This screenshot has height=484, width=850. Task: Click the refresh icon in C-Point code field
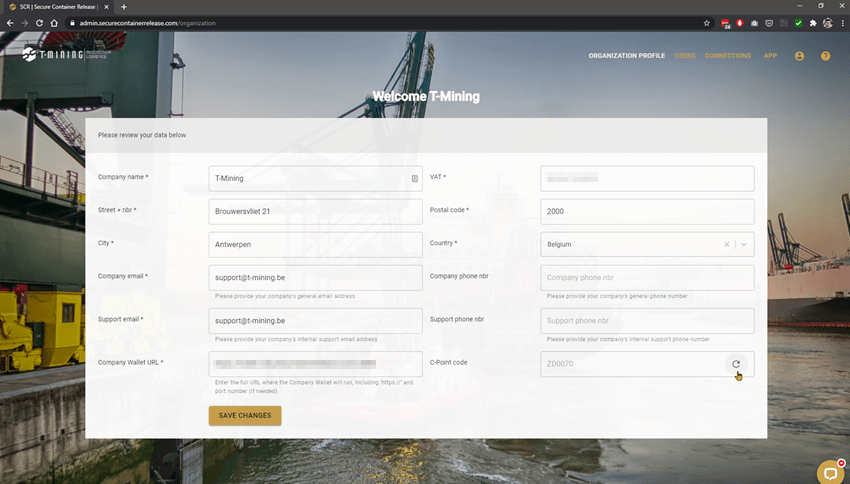tap(736, 365)
